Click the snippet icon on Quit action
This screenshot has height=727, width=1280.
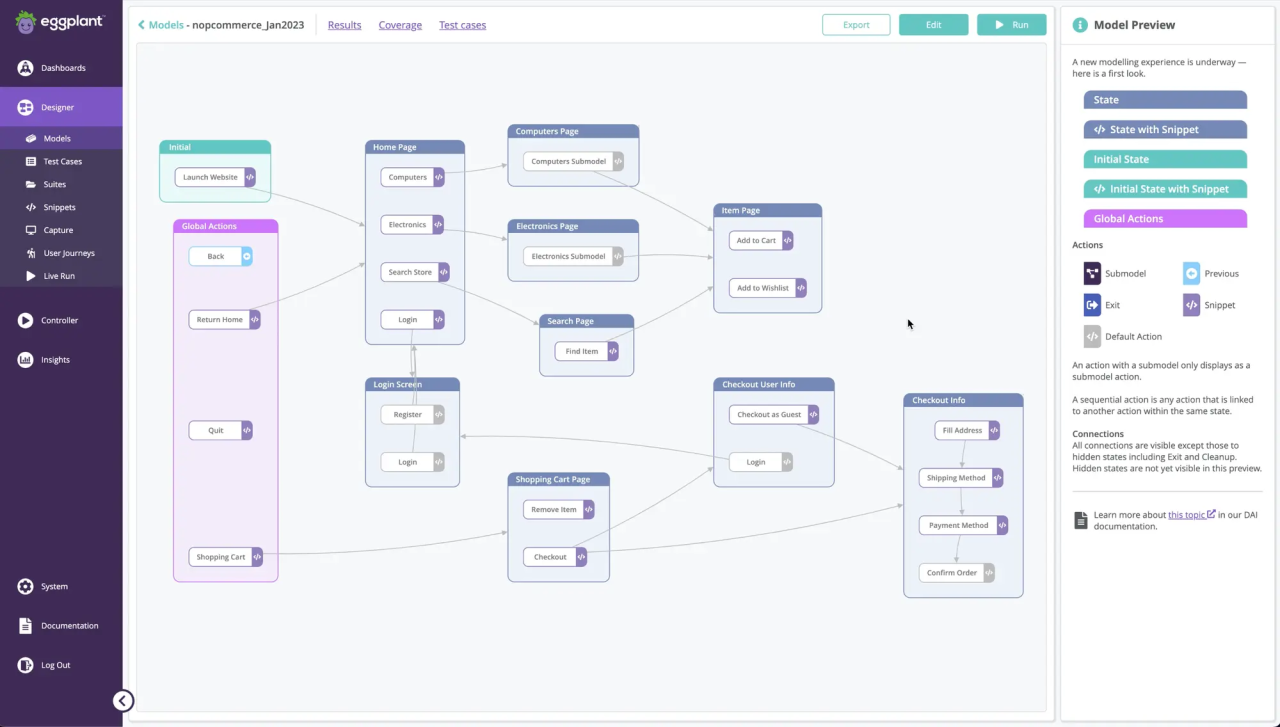[x=246, y=430]
